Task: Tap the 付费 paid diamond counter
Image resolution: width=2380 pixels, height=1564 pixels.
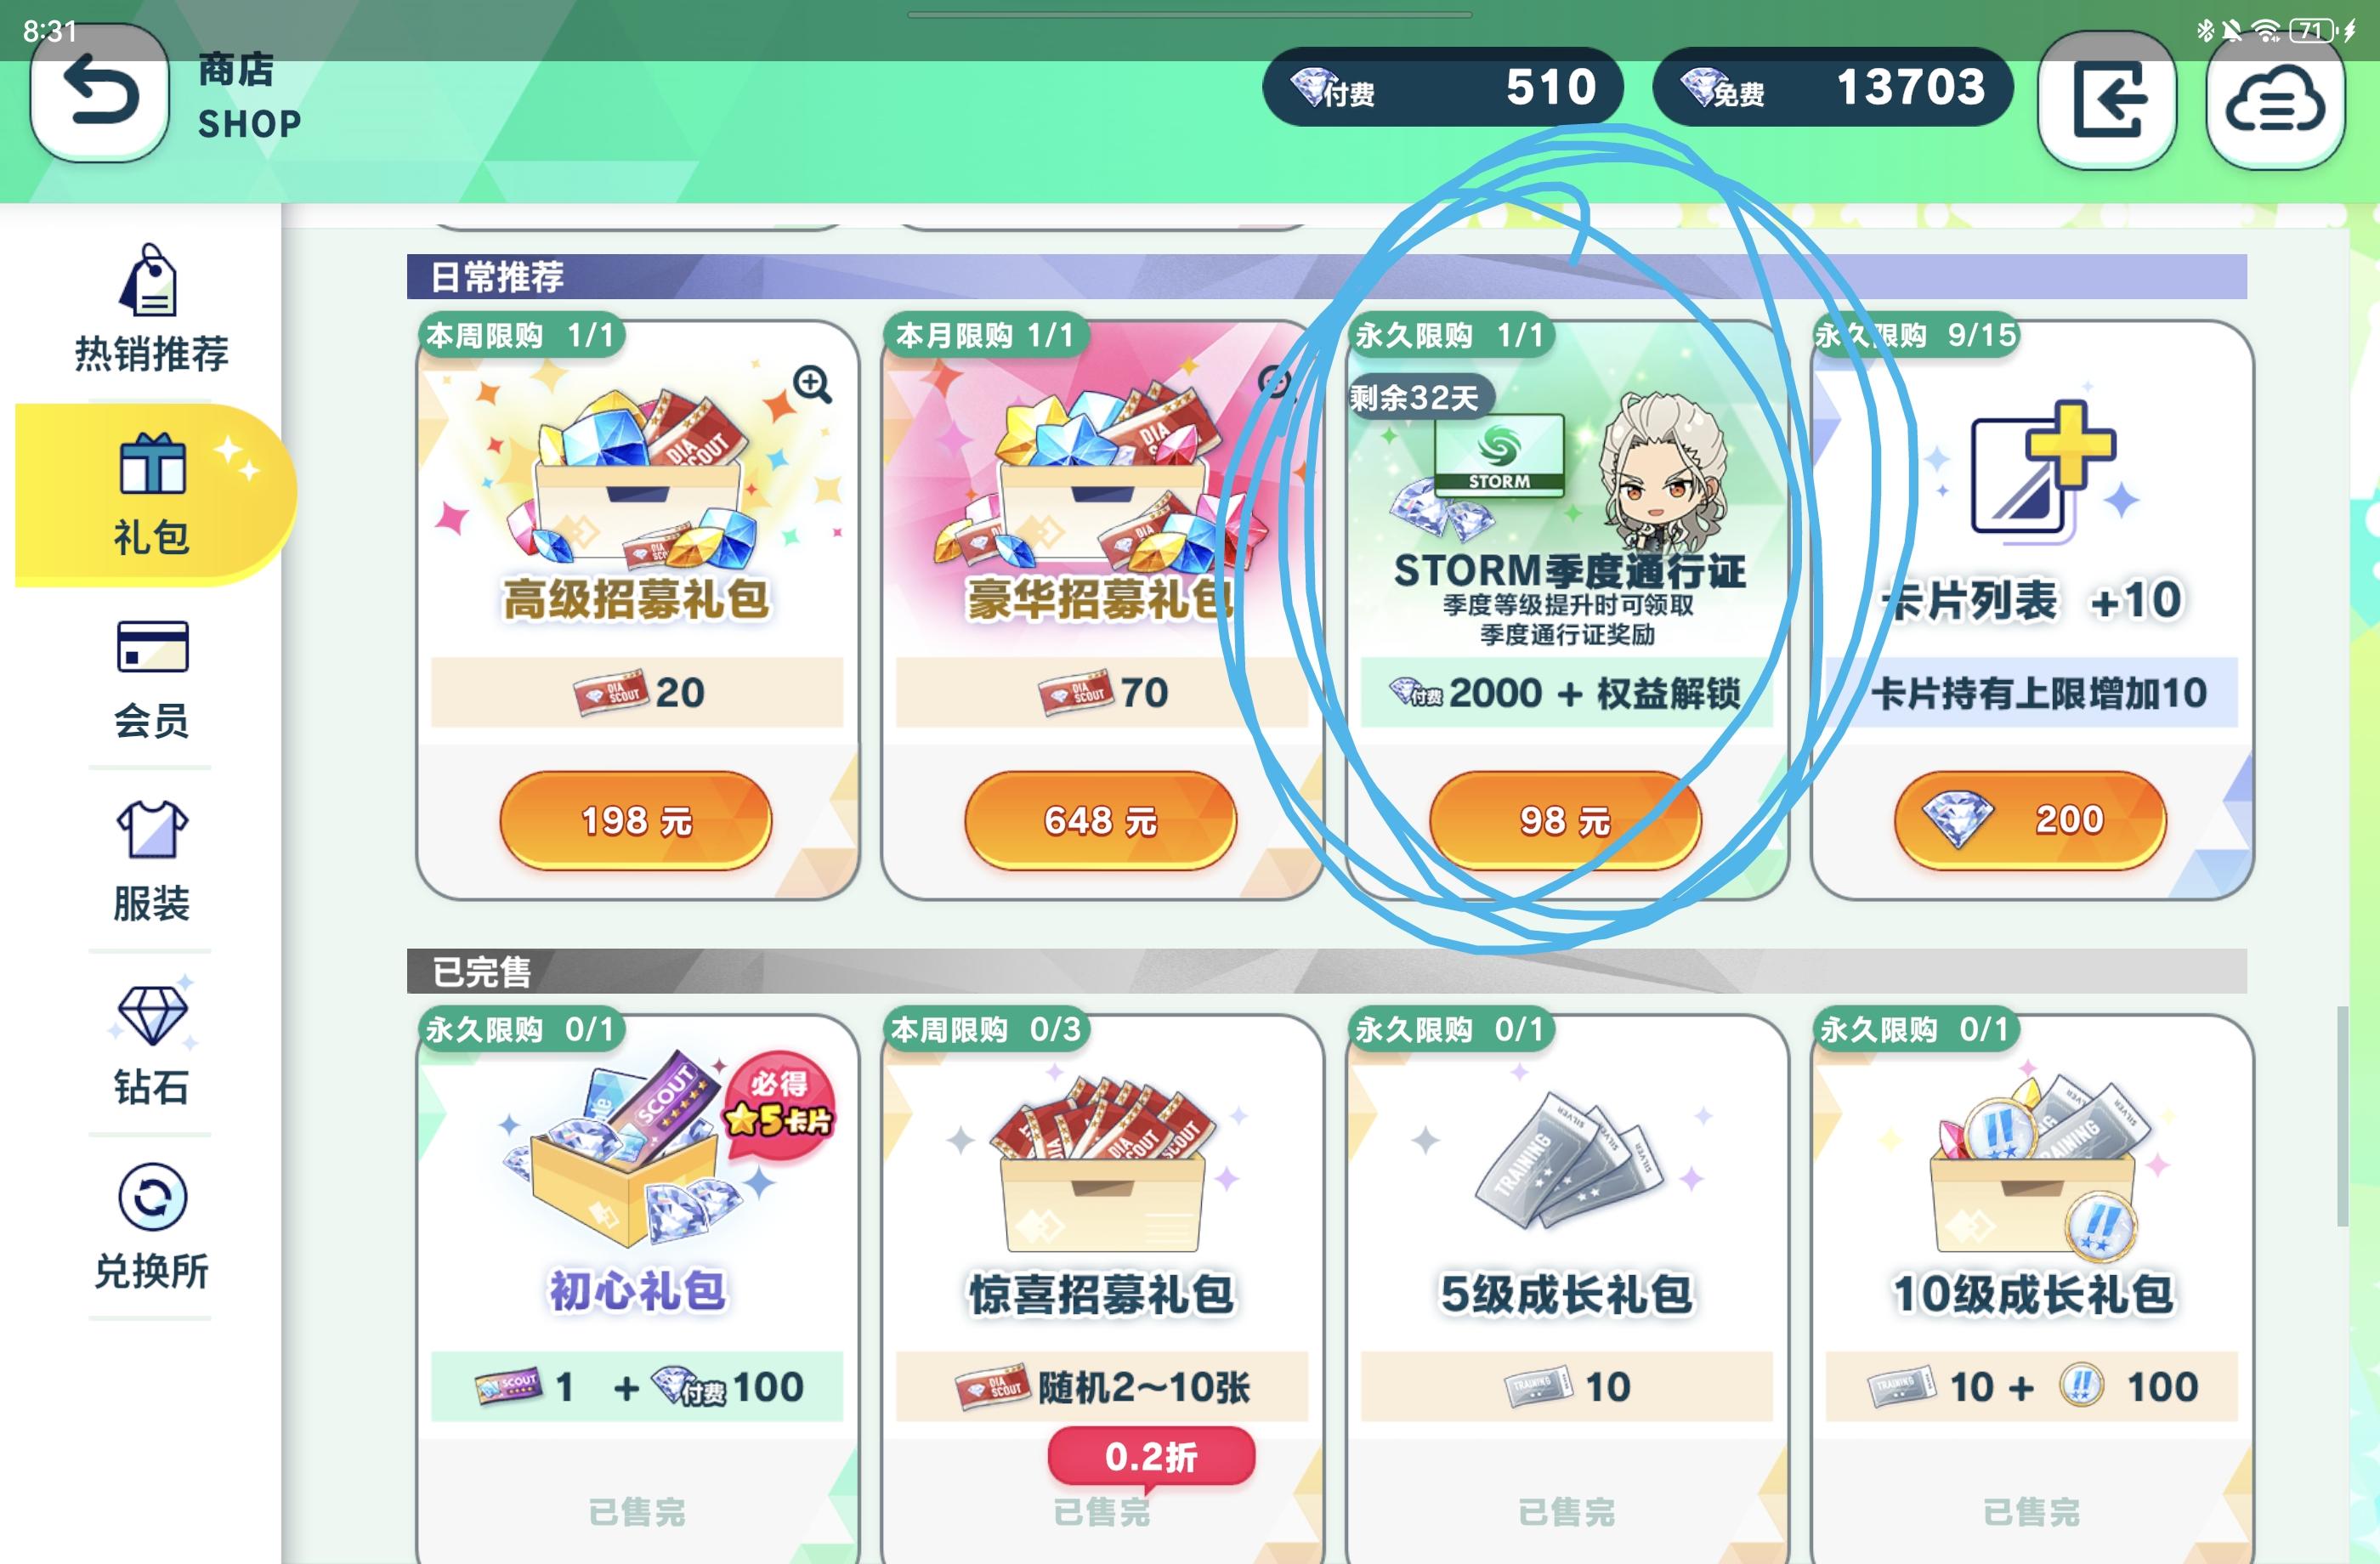Action: [1442, 87]
